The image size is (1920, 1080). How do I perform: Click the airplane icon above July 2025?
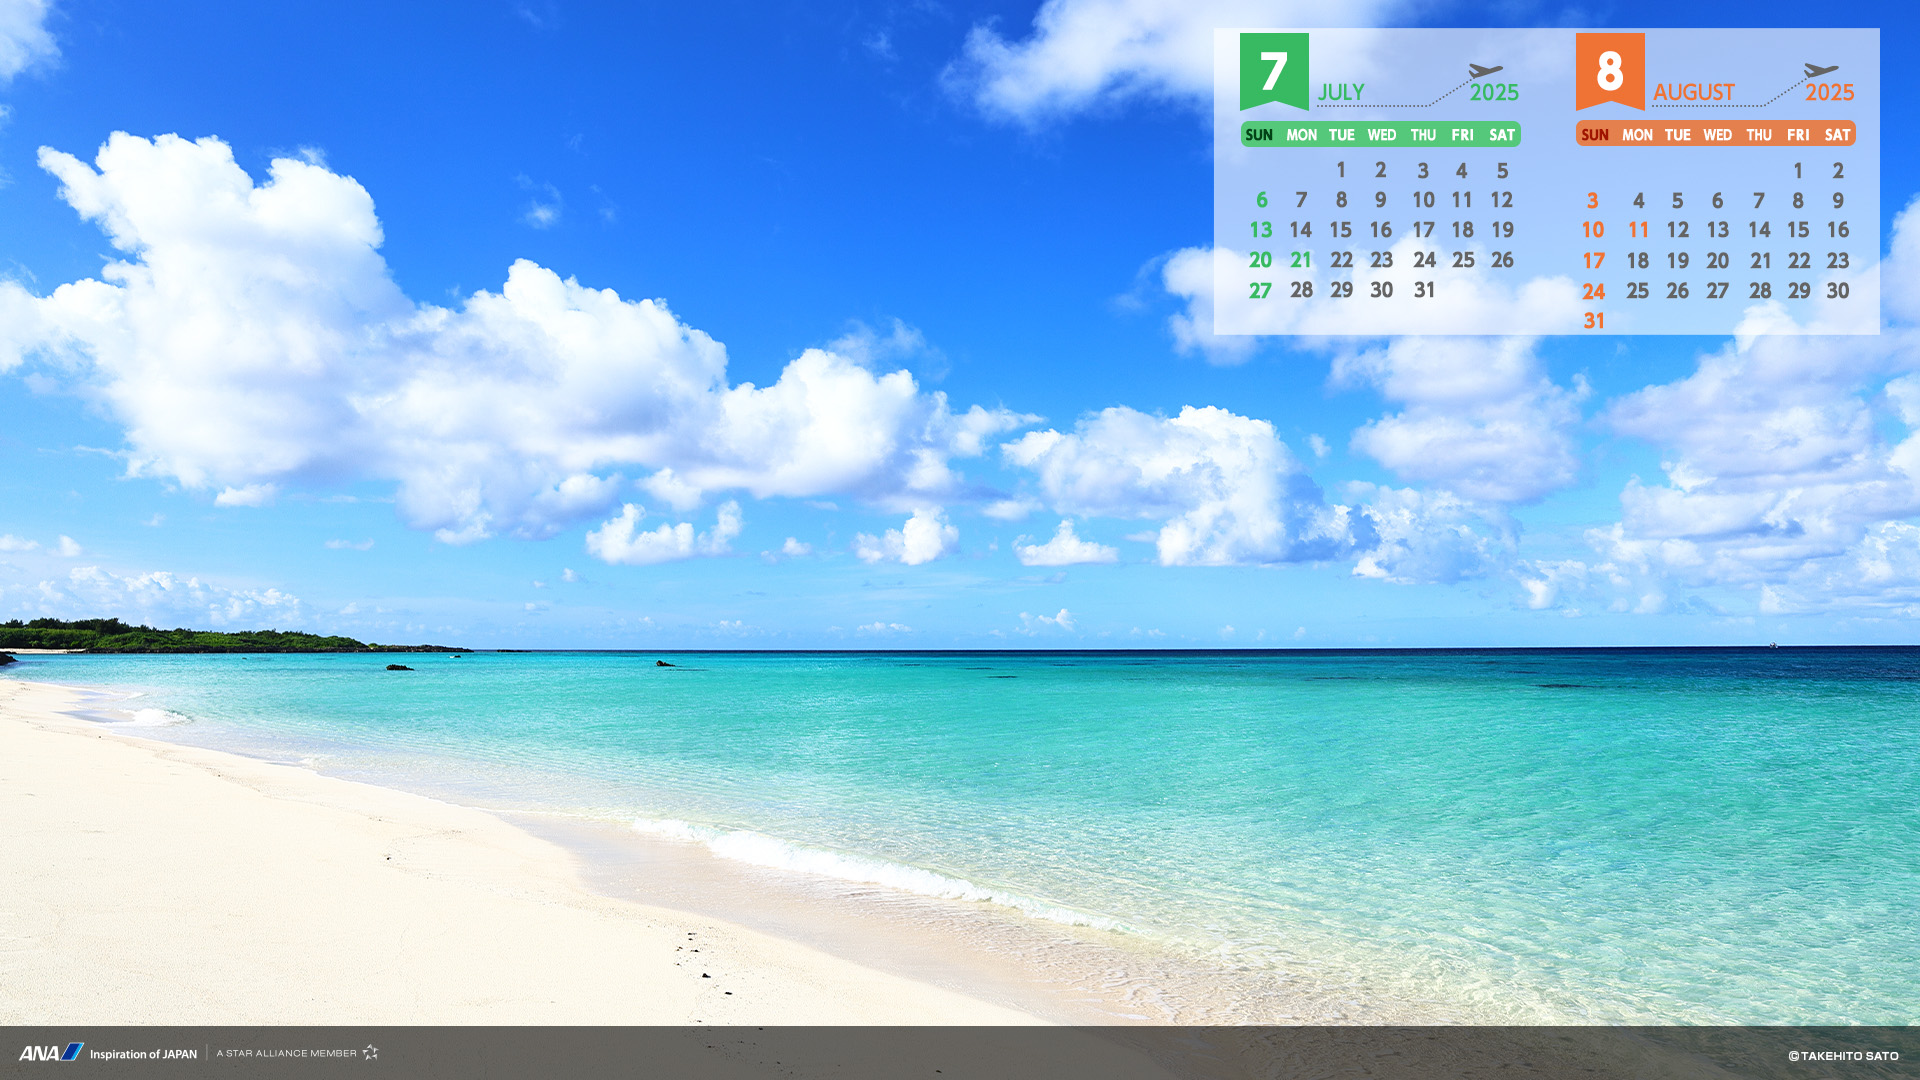tap(1485, 71)
